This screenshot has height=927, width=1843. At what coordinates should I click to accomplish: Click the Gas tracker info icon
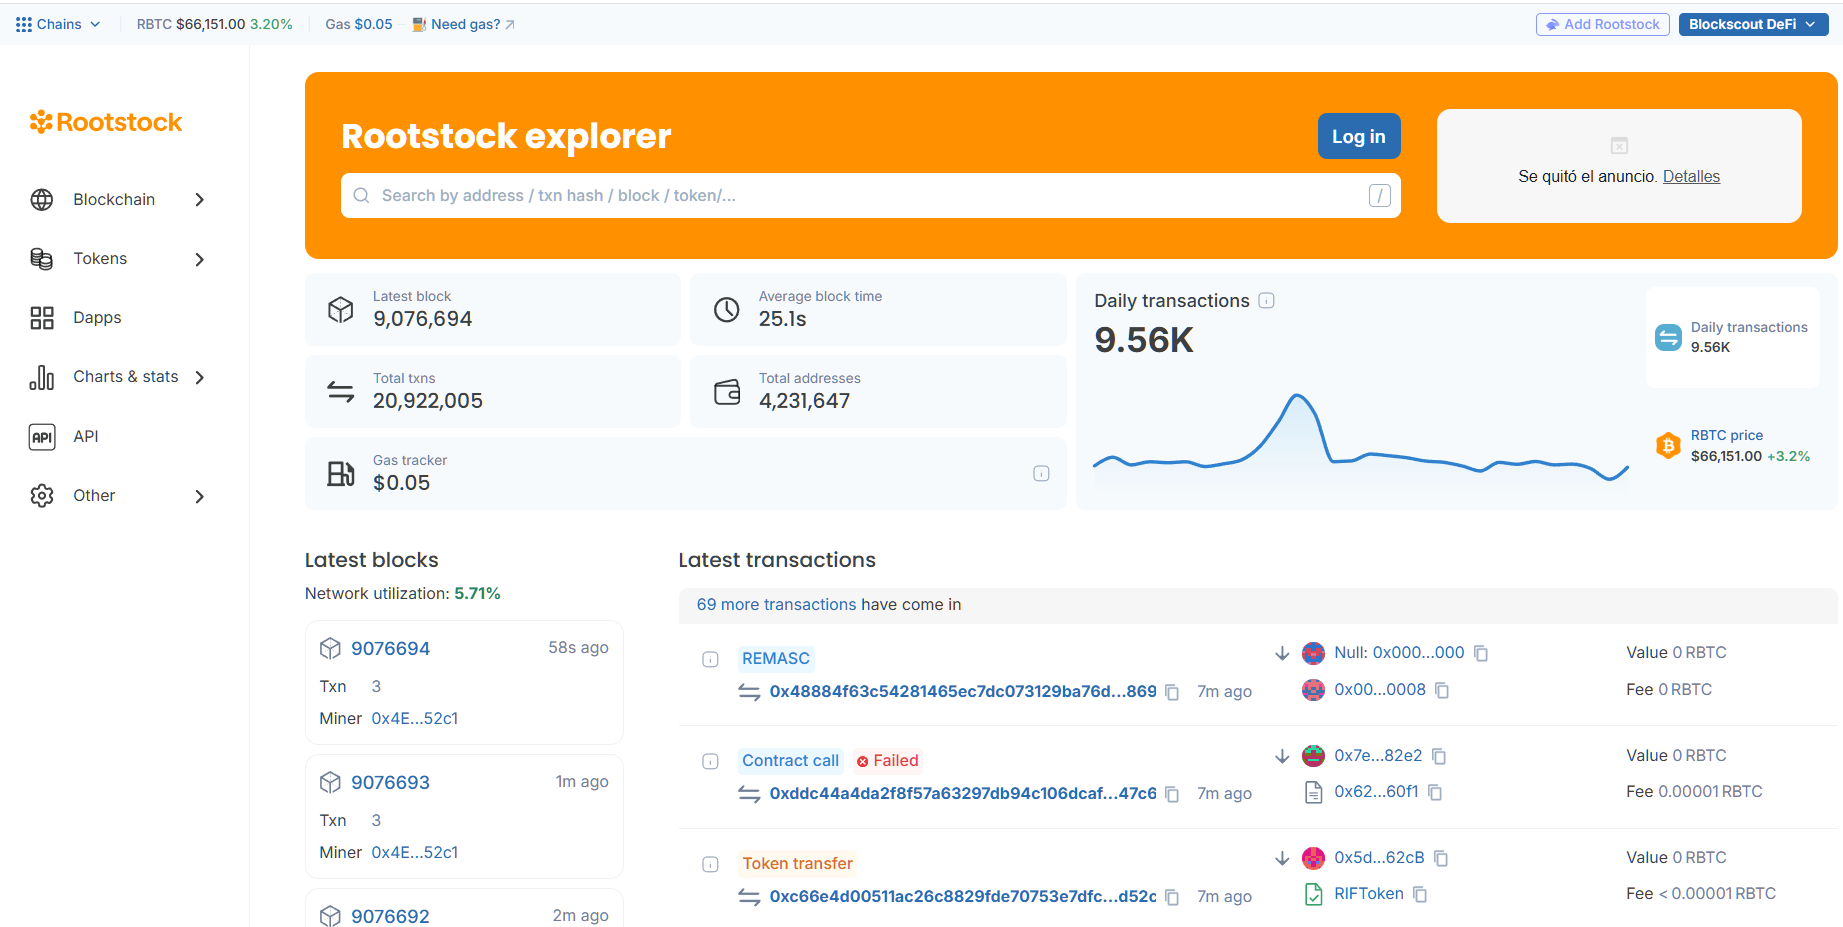[x=1041, y=473]
